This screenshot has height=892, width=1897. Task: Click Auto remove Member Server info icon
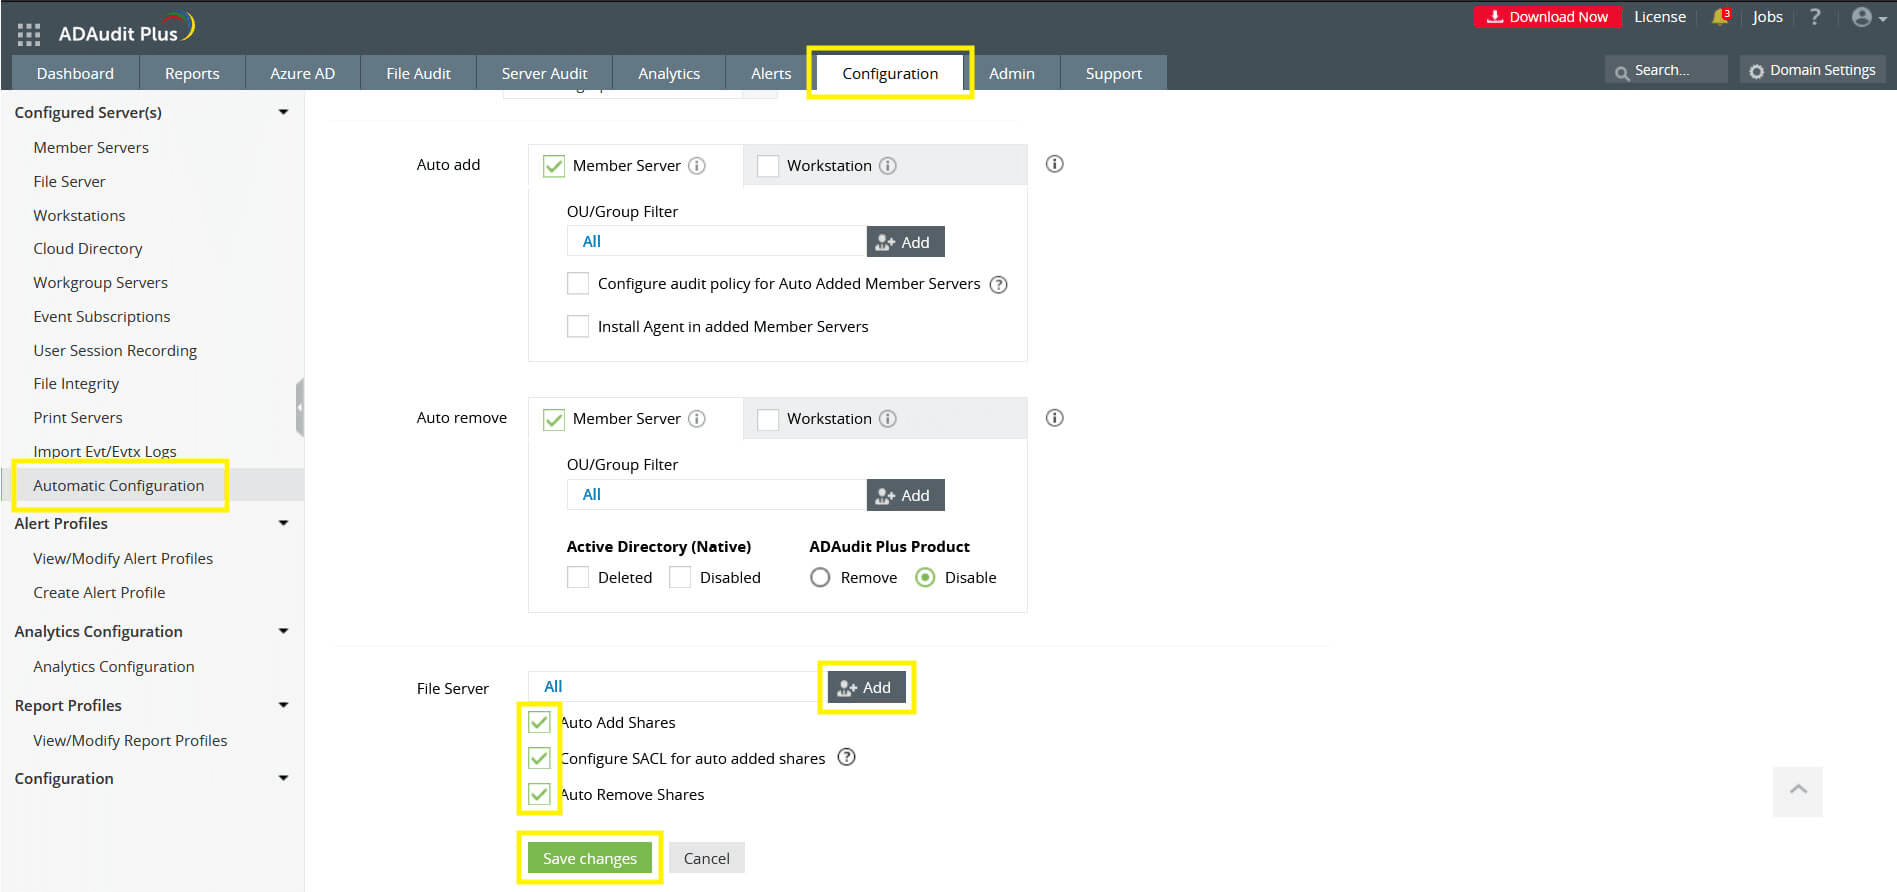tap(697, 419)
